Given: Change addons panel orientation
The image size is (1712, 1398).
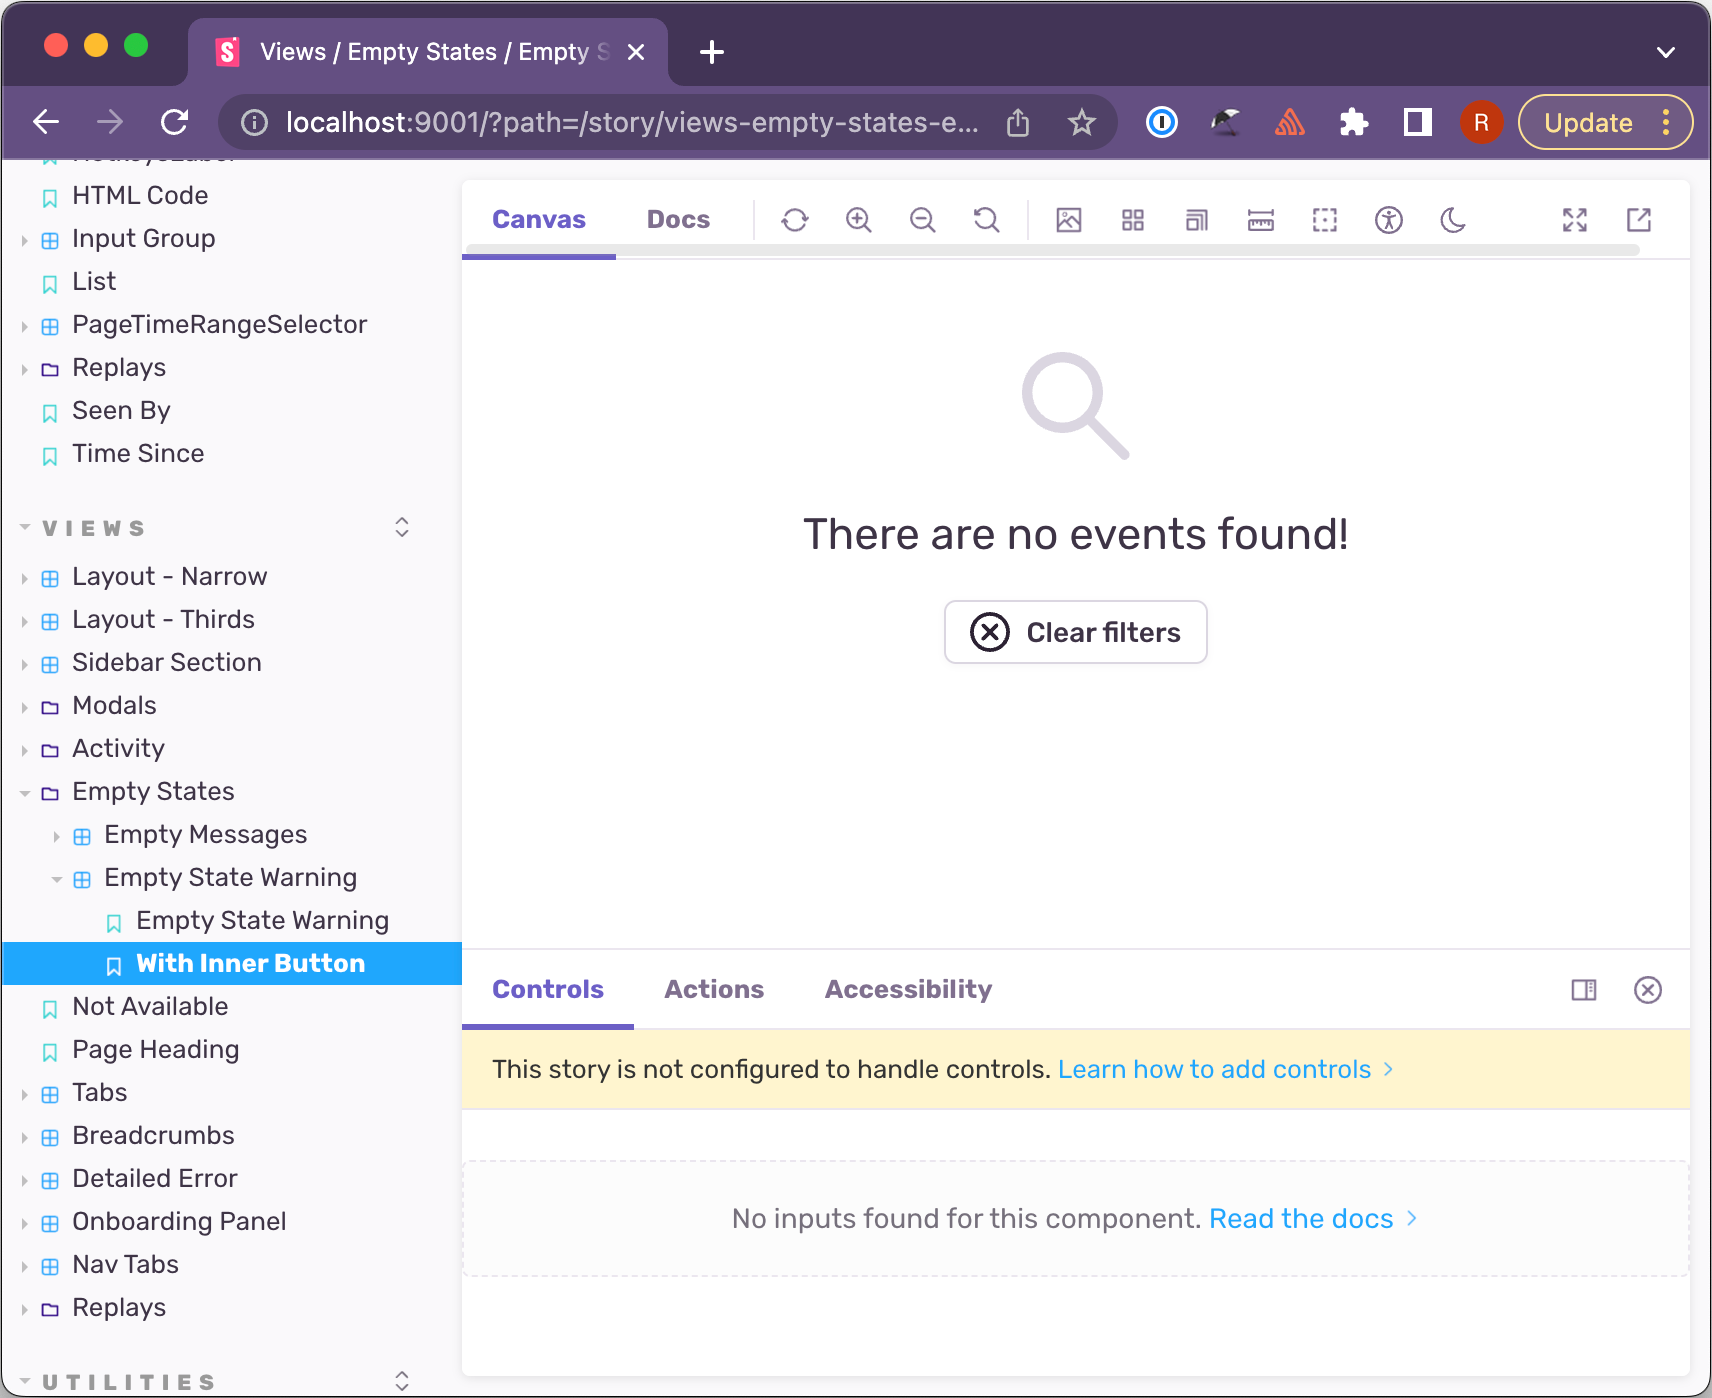Looking at the screenshot, I should [x=1584, y=990].
